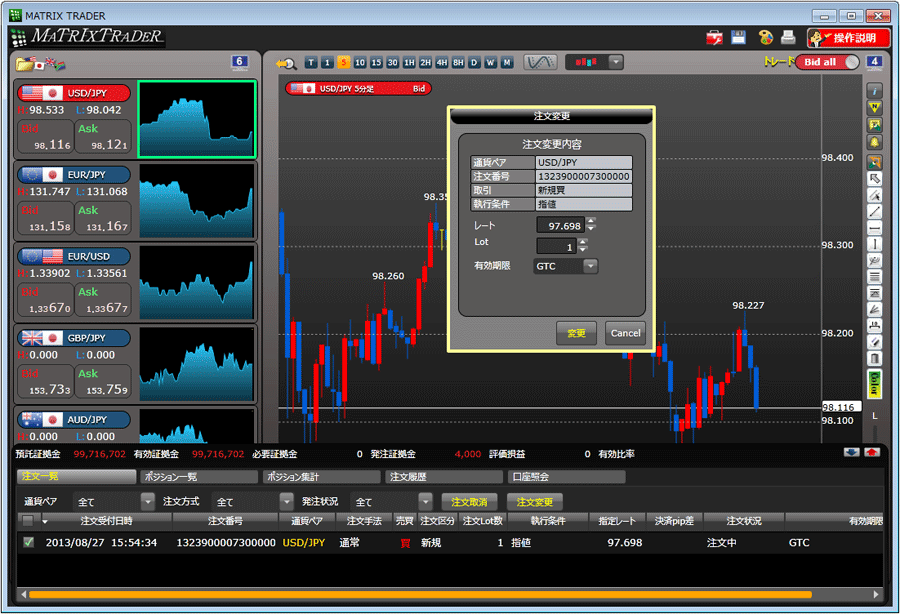900x614 pixels.
Task: Click the trash can delete tool
Action: pyautogui.click(x=874, y=359)
